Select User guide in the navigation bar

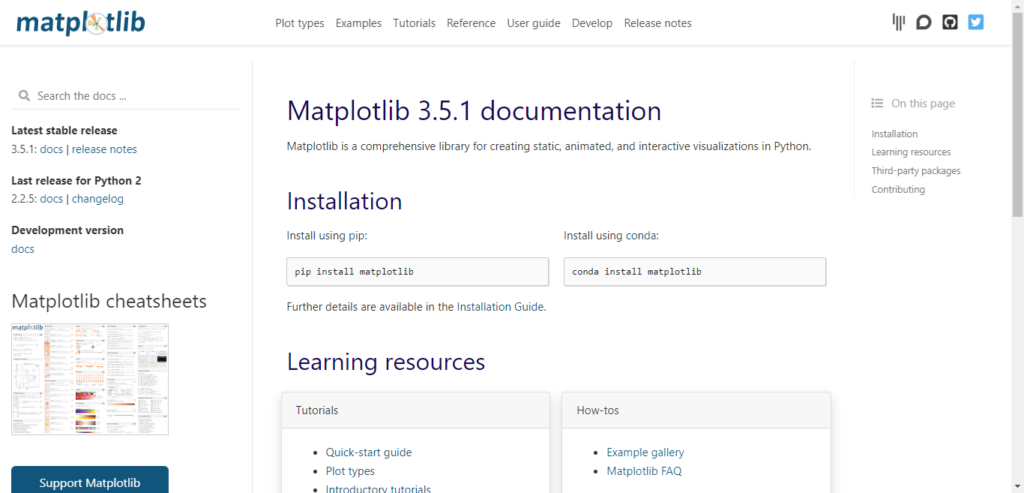(534, 23)
